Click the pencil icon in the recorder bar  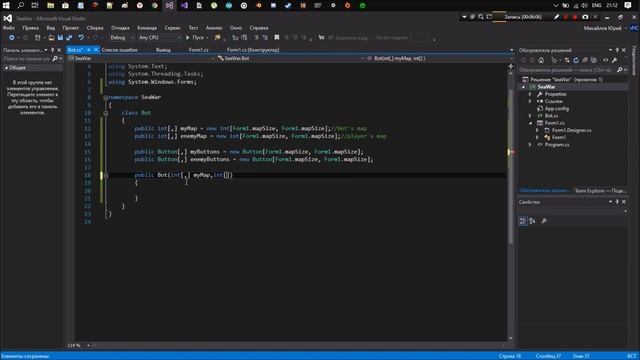(556, 17)
